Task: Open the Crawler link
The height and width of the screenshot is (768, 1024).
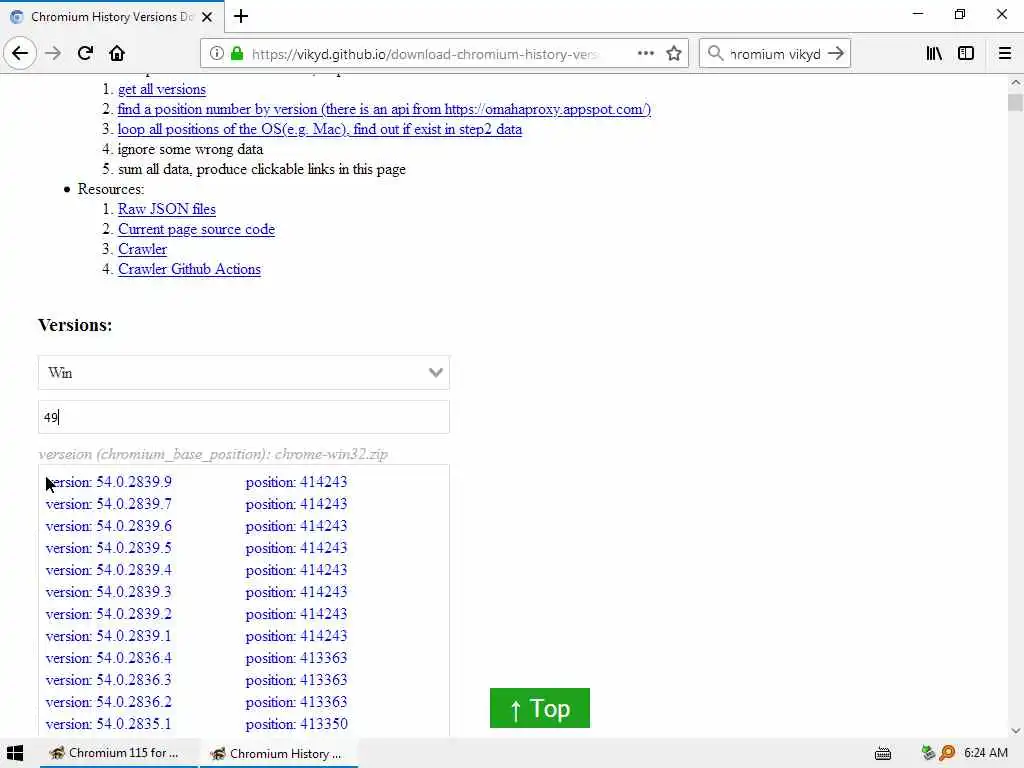Action: coord(142,249)
